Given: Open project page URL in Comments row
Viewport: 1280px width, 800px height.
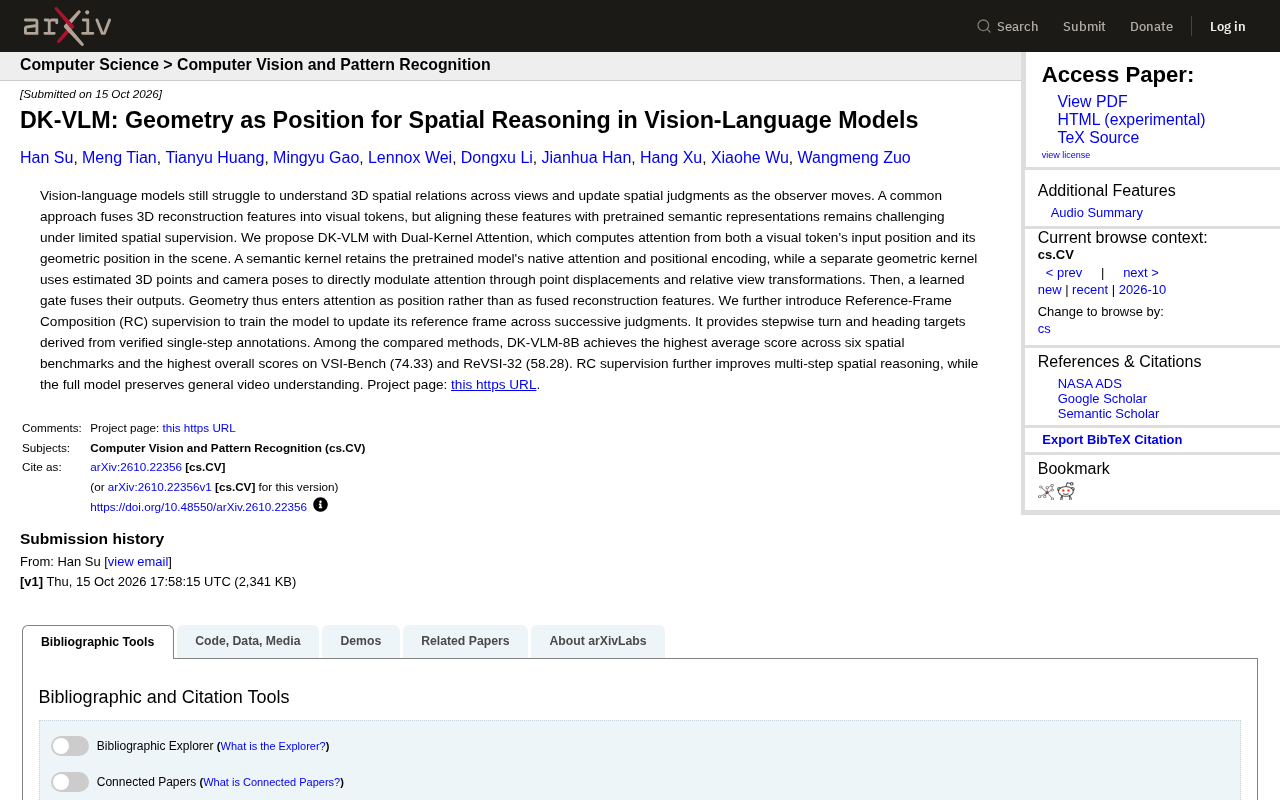Looking at the screenshot, I should 199,428.
